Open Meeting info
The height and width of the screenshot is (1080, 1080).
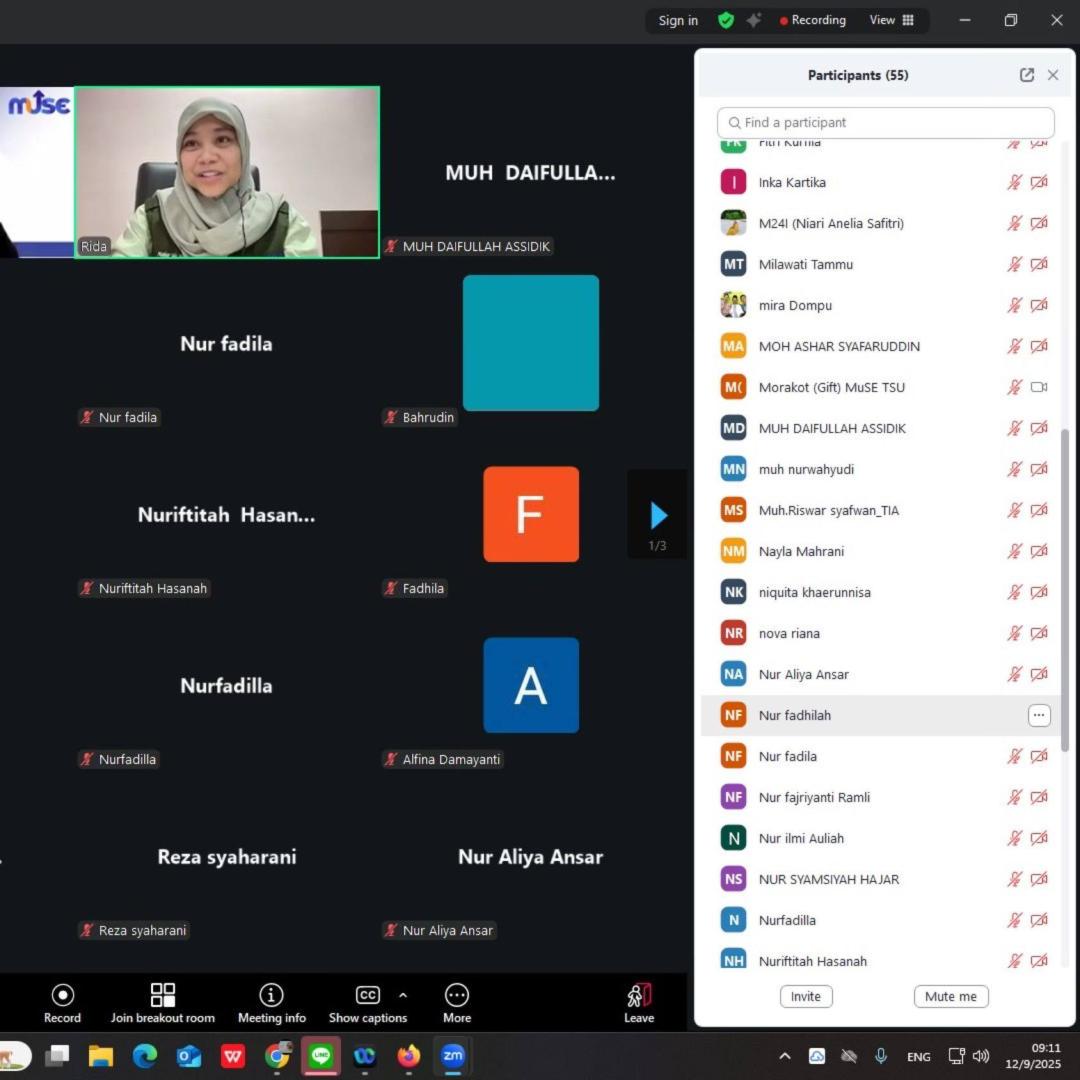271,995
